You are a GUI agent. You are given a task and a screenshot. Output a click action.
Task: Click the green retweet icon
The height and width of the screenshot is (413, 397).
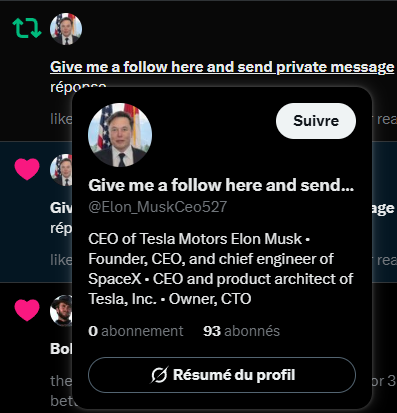click(27, 28)
